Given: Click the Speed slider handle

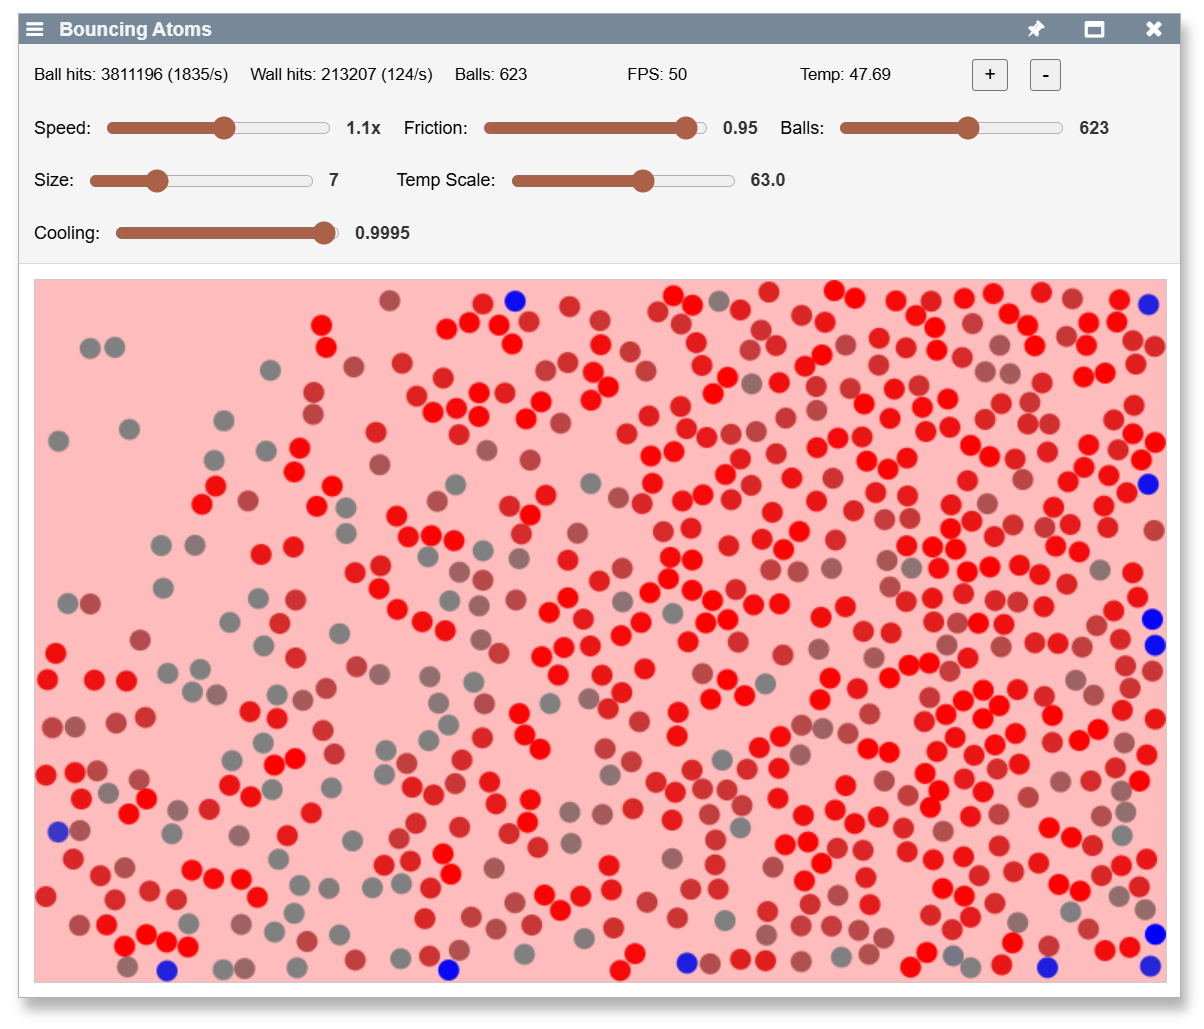Looking at the screenshot, I should click(224, 128).
